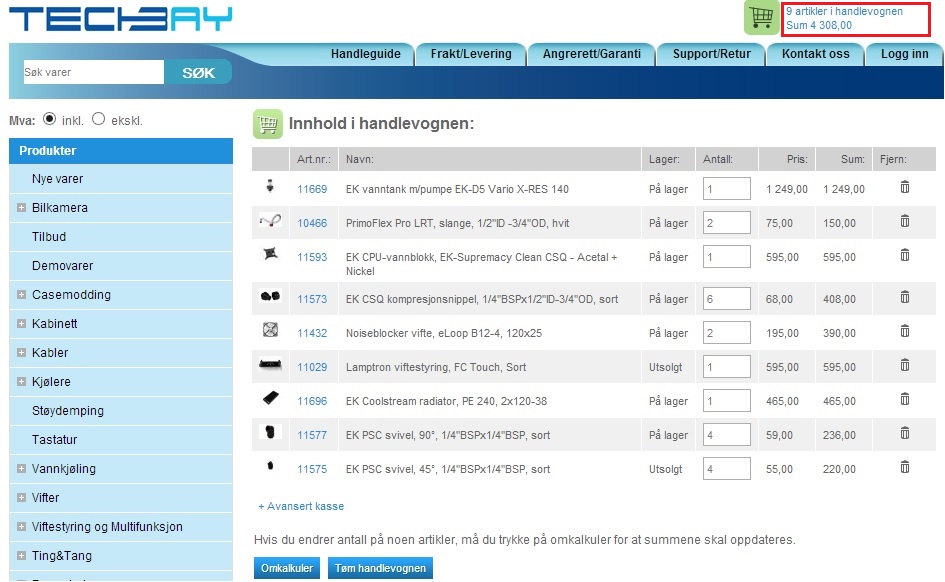Open thumbnail of EK PSC svivel 90°
Image resolution: width=945 pixels, height=582 pixels.
coord(270,431)
